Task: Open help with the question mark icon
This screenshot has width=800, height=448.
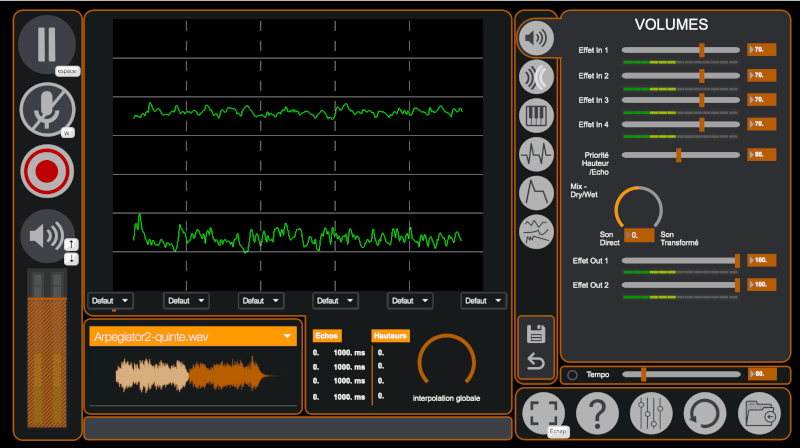Action: pyautogui.click(x=596, y=412)
